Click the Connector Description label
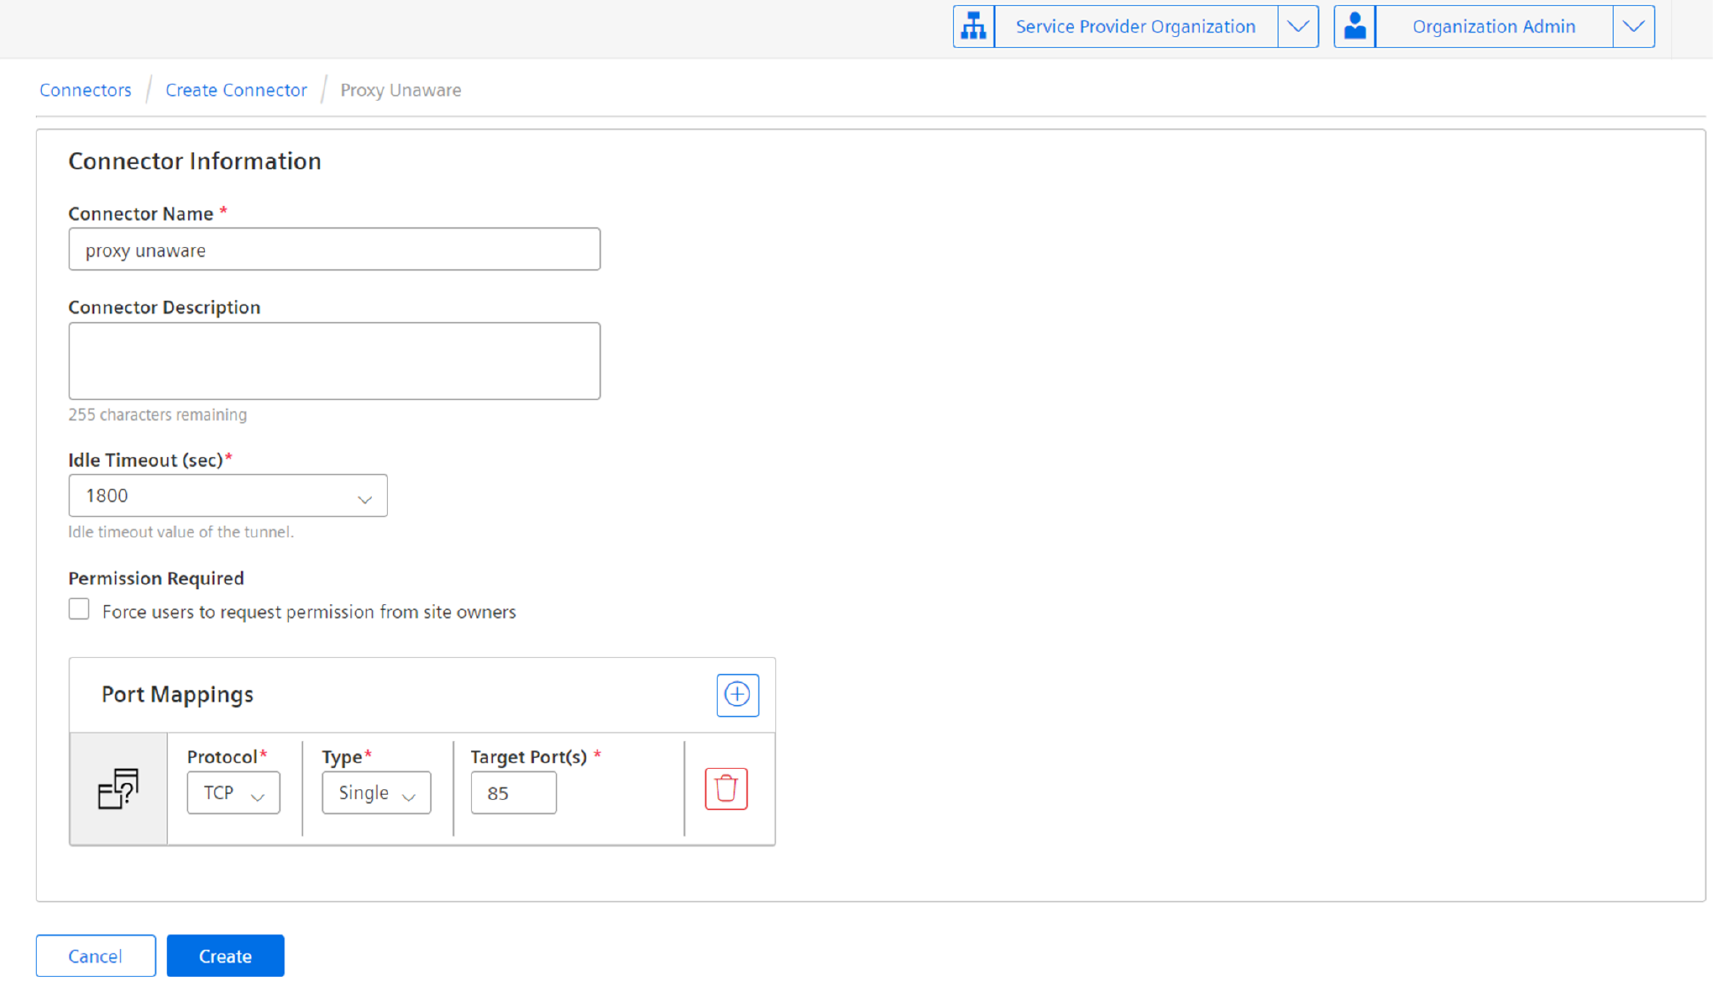 [164, 307]
